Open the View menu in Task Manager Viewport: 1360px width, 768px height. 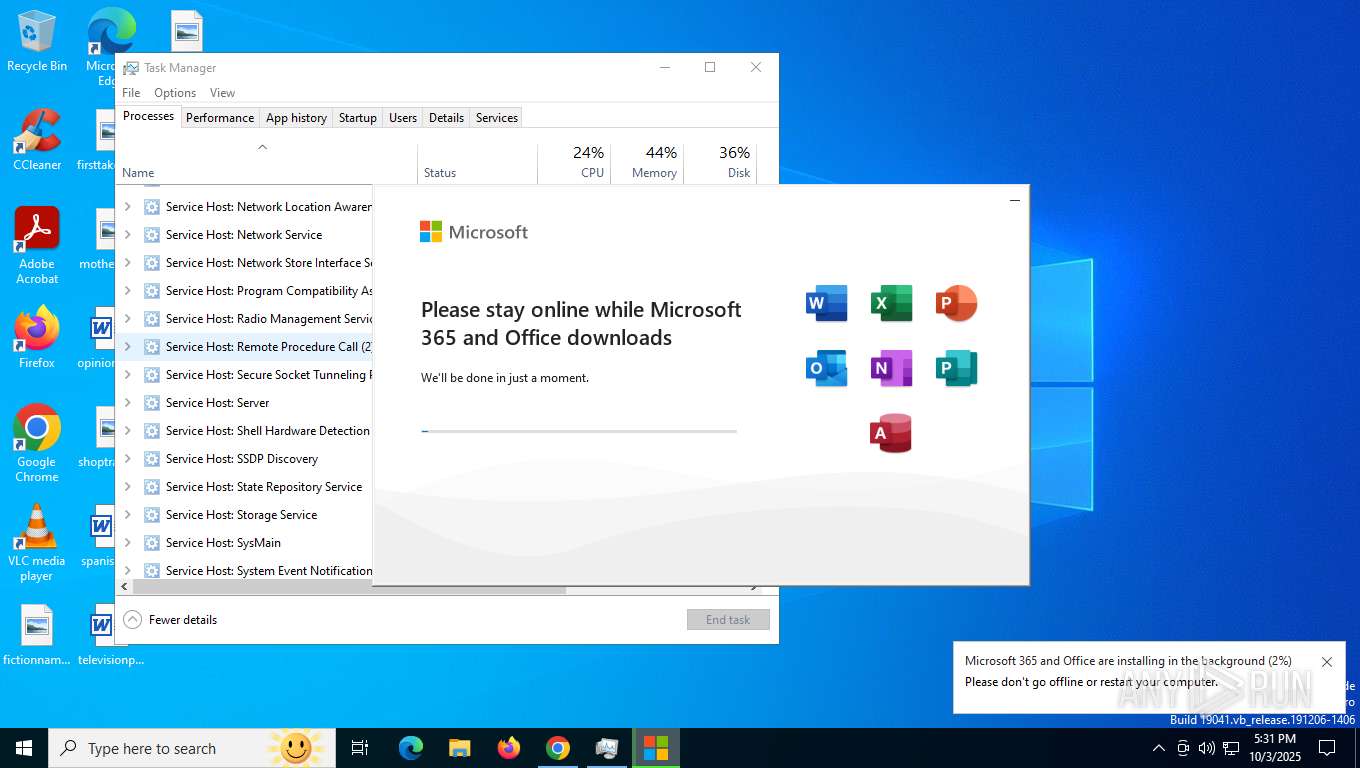(222, 93)
